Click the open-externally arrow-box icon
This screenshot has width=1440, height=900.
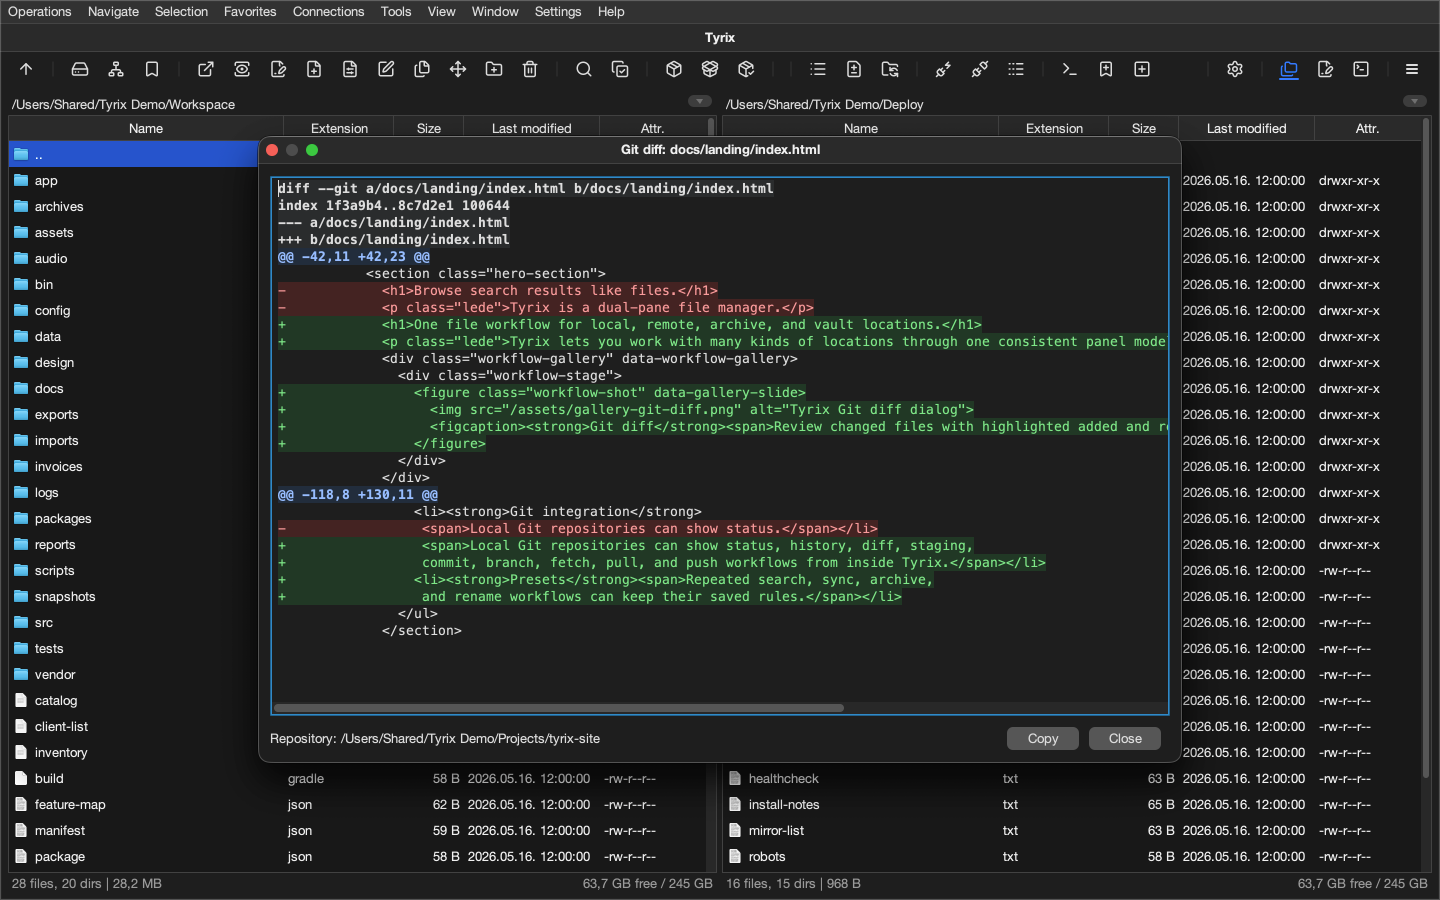click(206, 69)
